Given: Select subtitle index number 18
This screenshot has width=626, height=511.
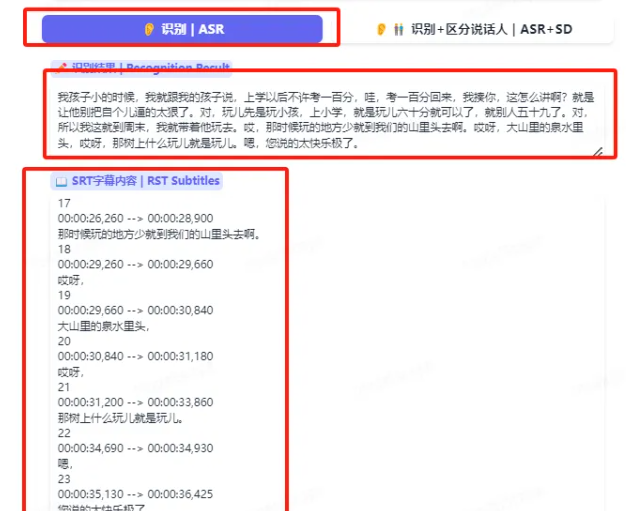Looking at the screenshot, I should point(64,249).
